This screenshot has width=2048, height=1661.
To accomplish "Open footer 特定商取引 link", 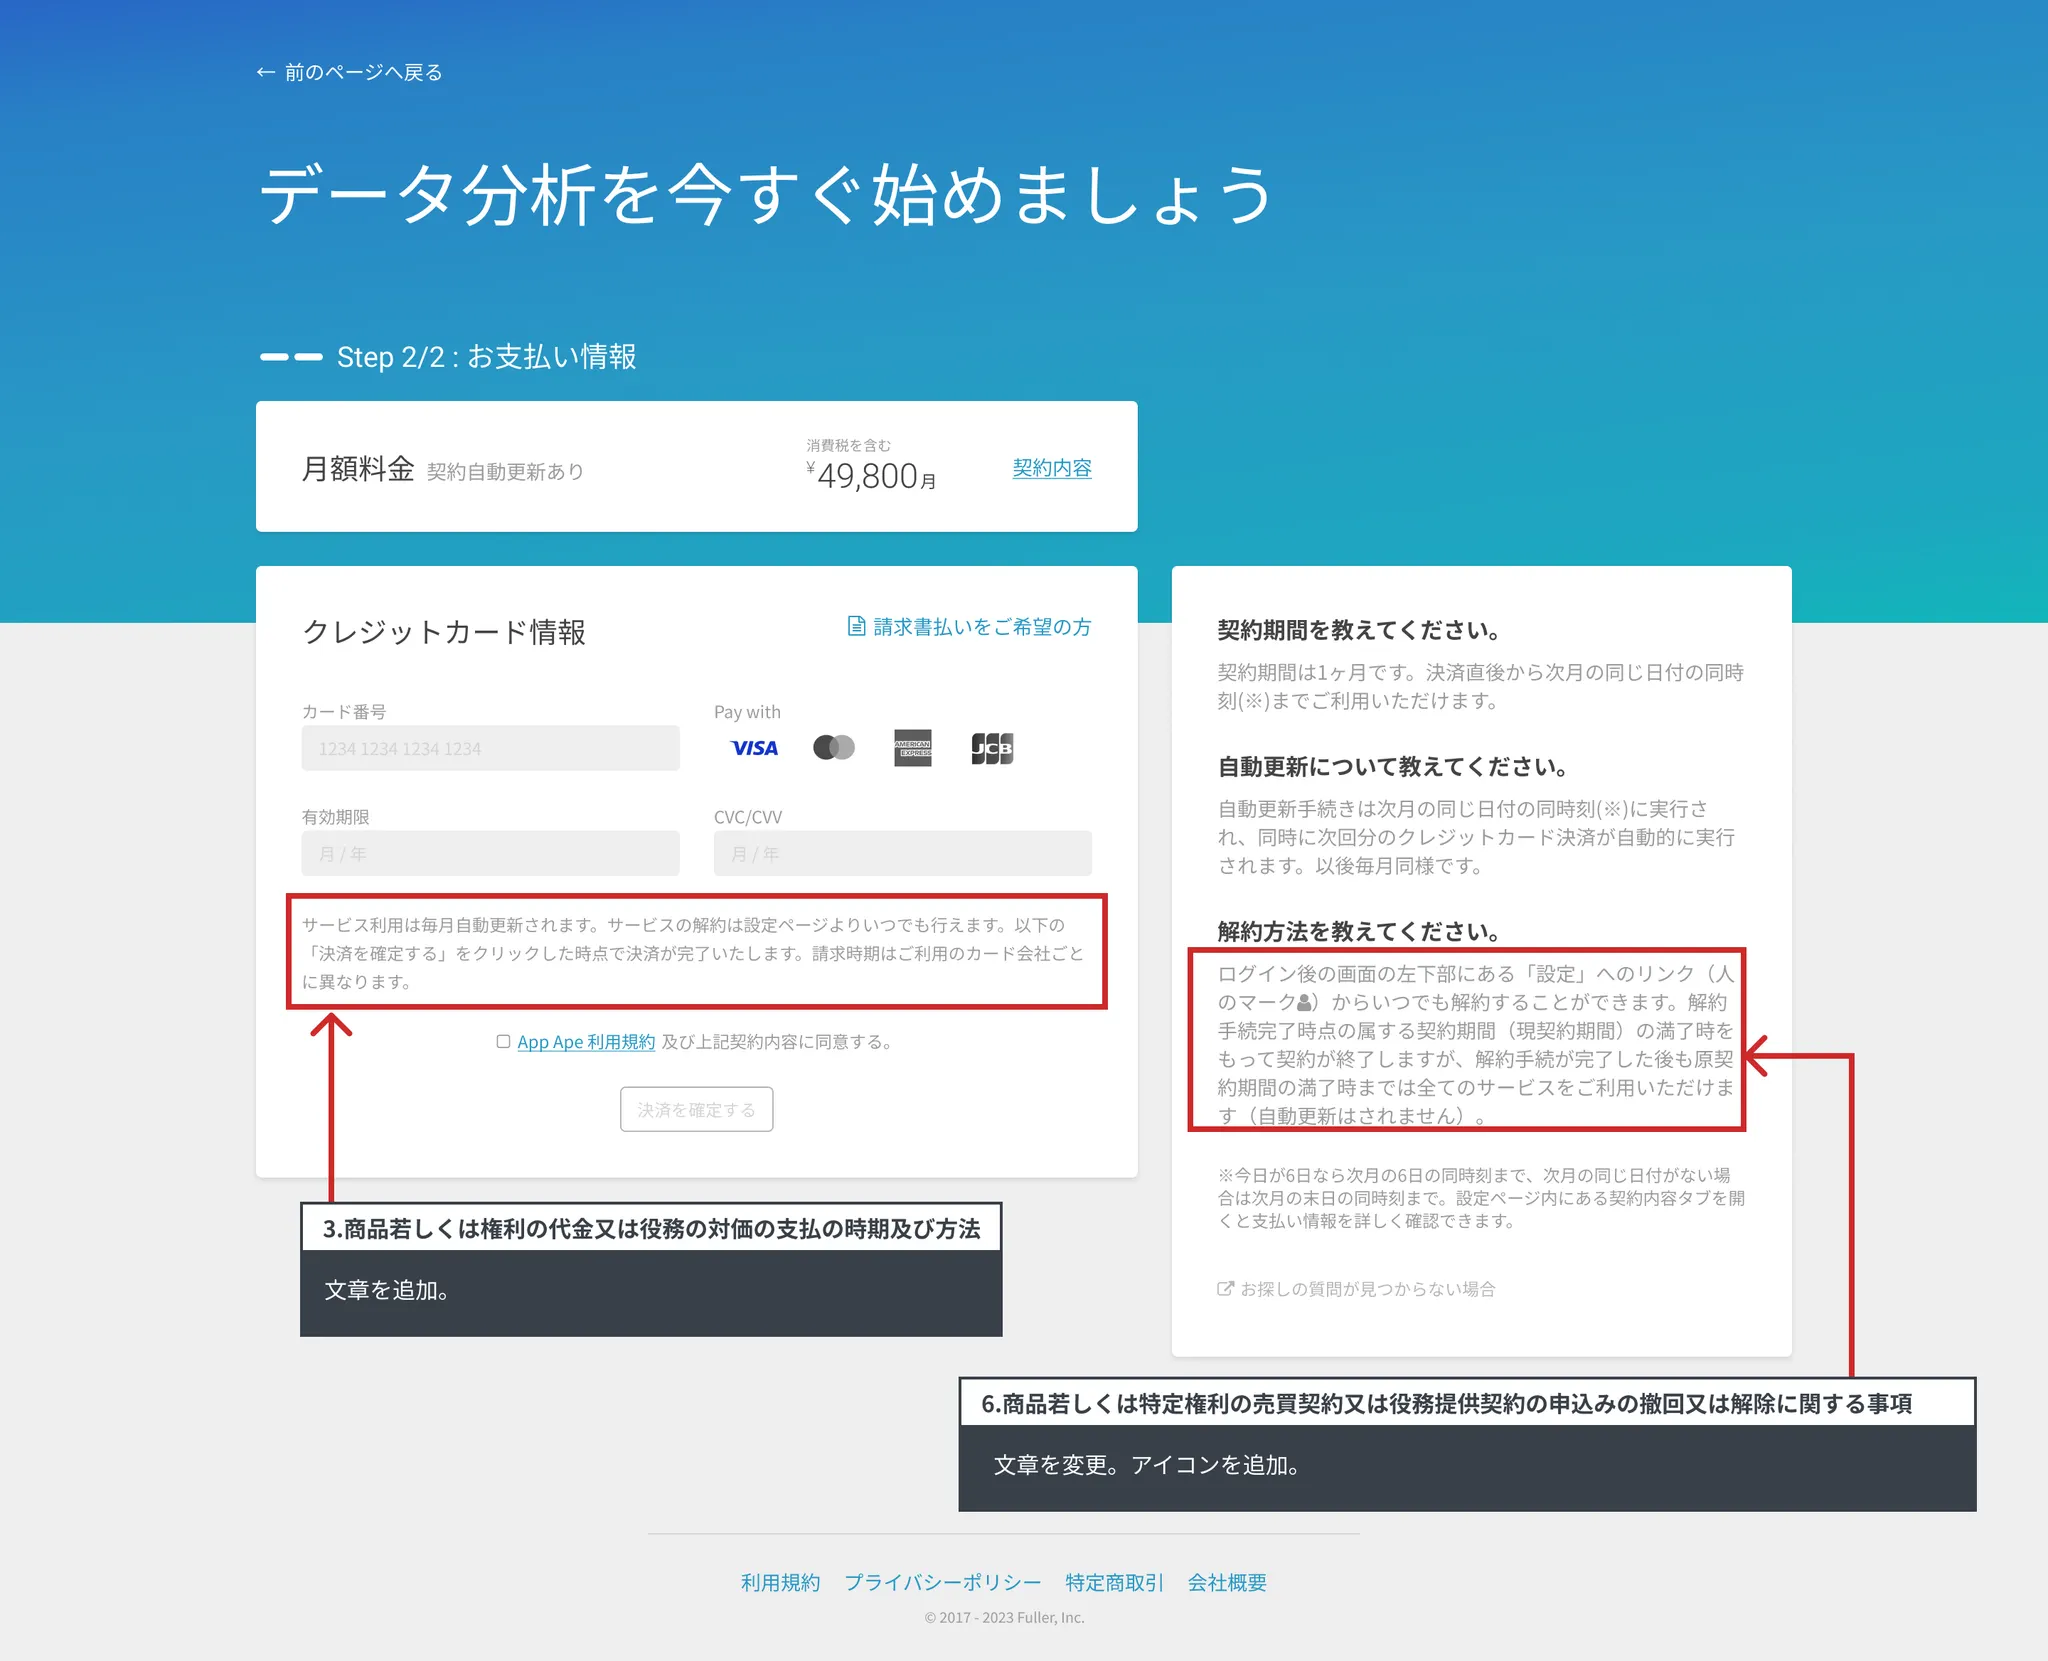I will [1114, 1582].
